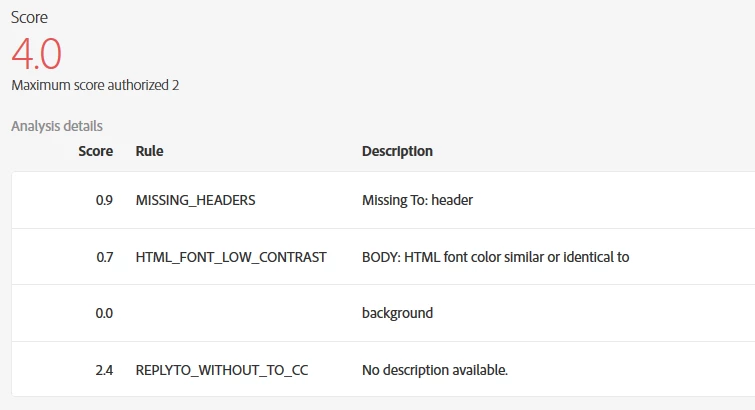Select the HTML_FONT_LOW_CONTRAST rule name
755x410 pixels.
click(x=231, y=257)
